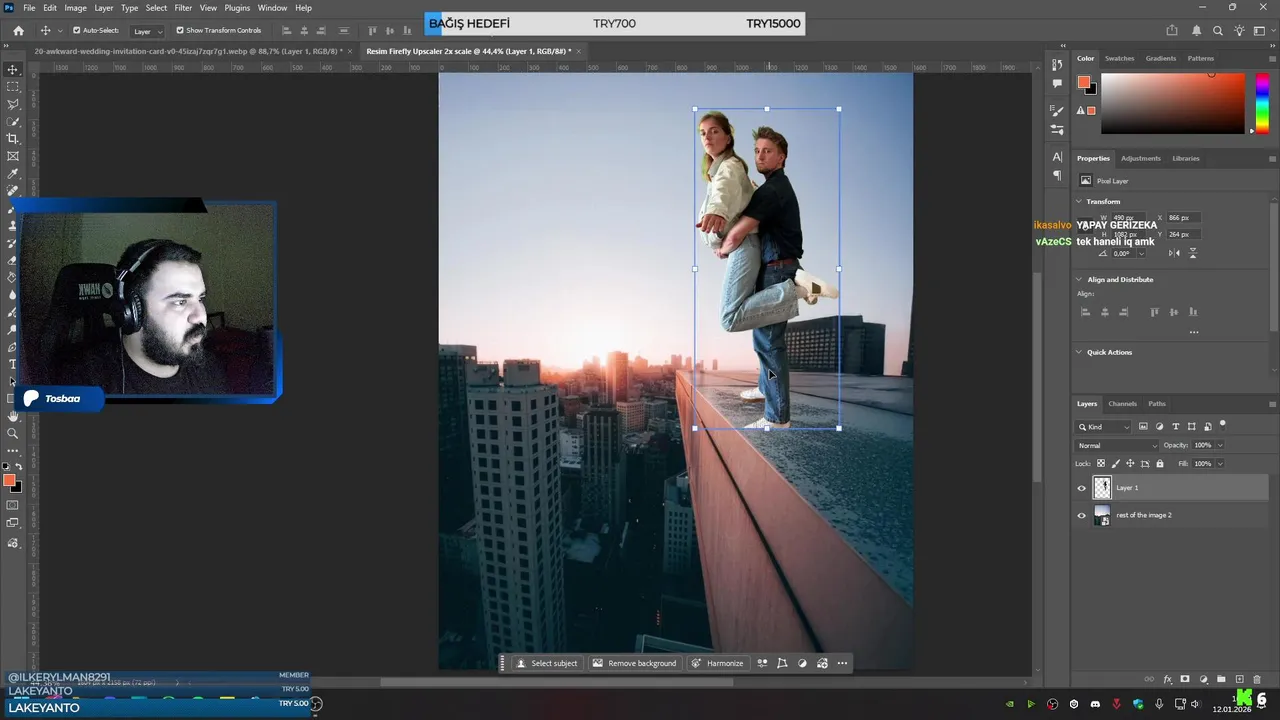This screenshot has height=720, width=1280.
Task: Collapse the Align and Distribute section
Action: (x=1079, y=280)
